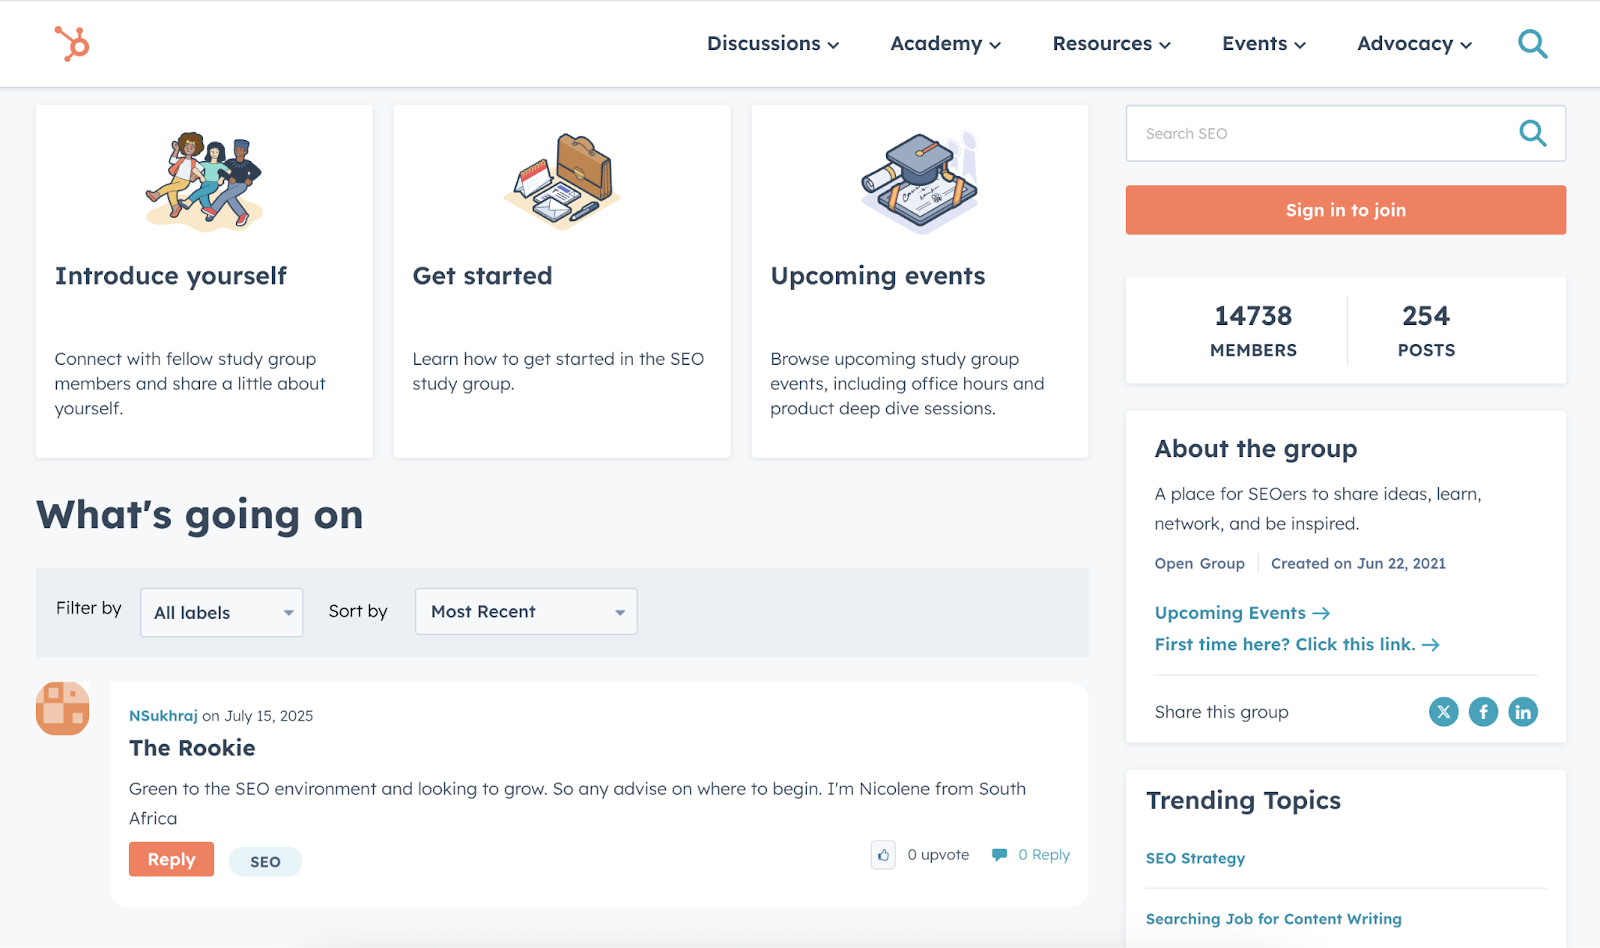
Task: Click the HubSpot sprocket logo
Action: [69, 43]
